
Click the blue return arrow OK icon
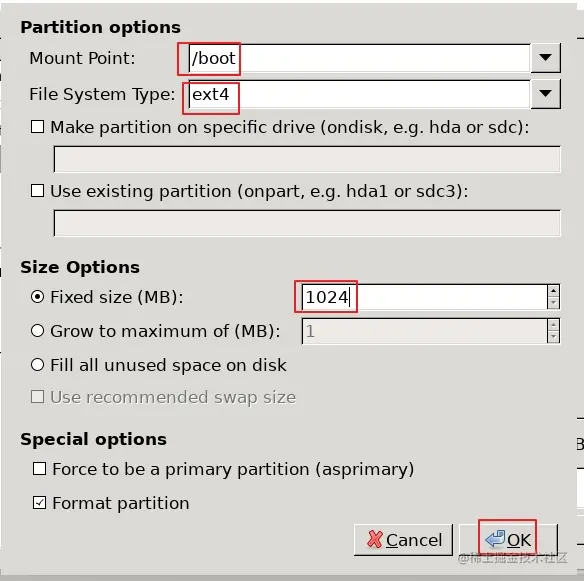click(x=495, y=539)
